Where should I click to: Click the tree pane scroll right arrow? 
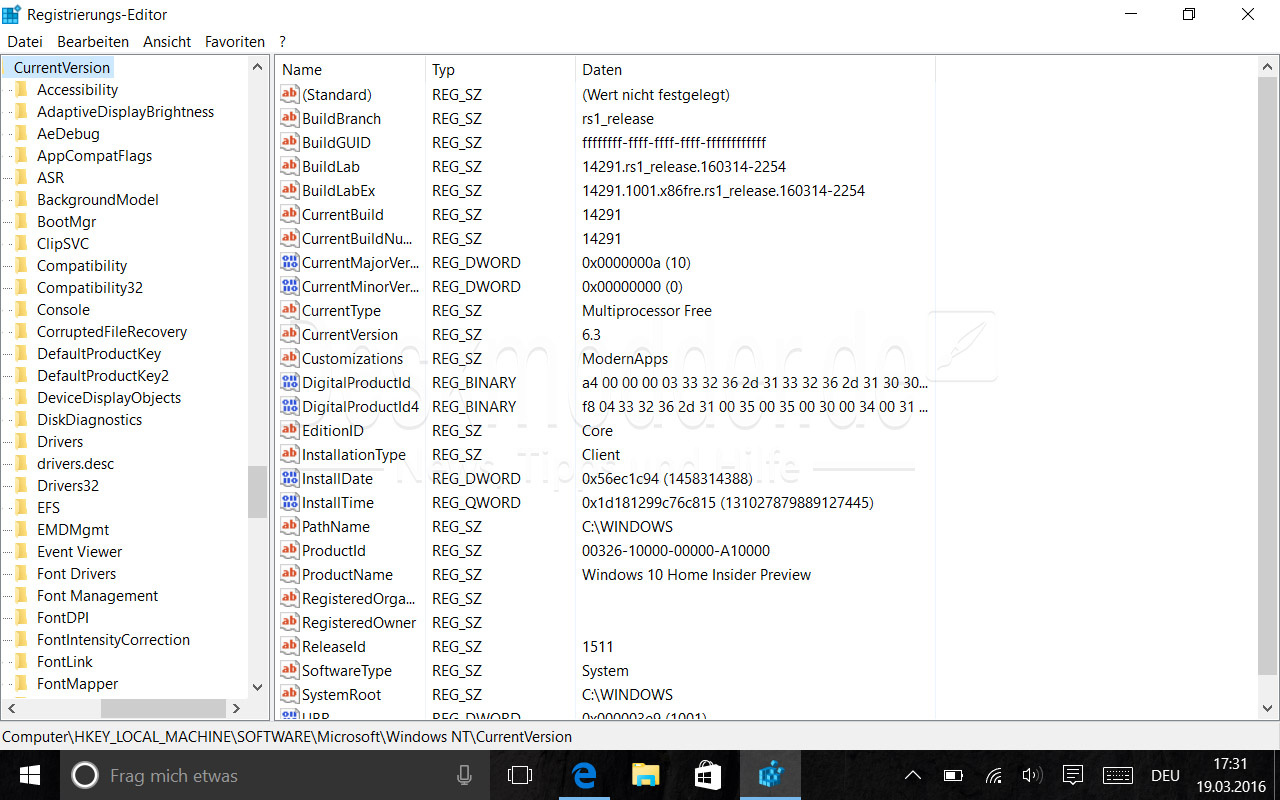236,709
